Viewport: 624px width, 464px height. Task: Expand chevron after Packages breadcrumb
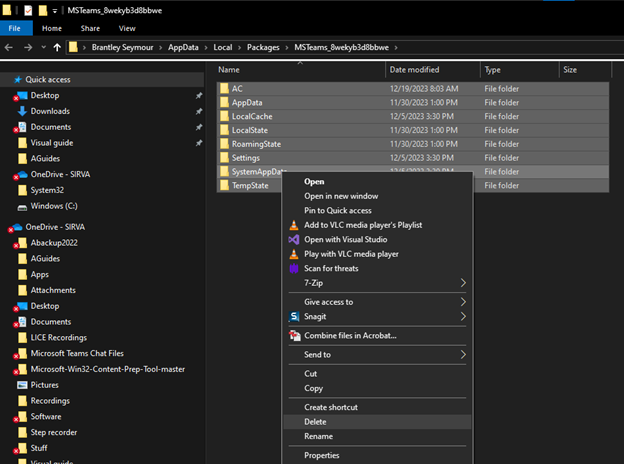tap(287, 48)
